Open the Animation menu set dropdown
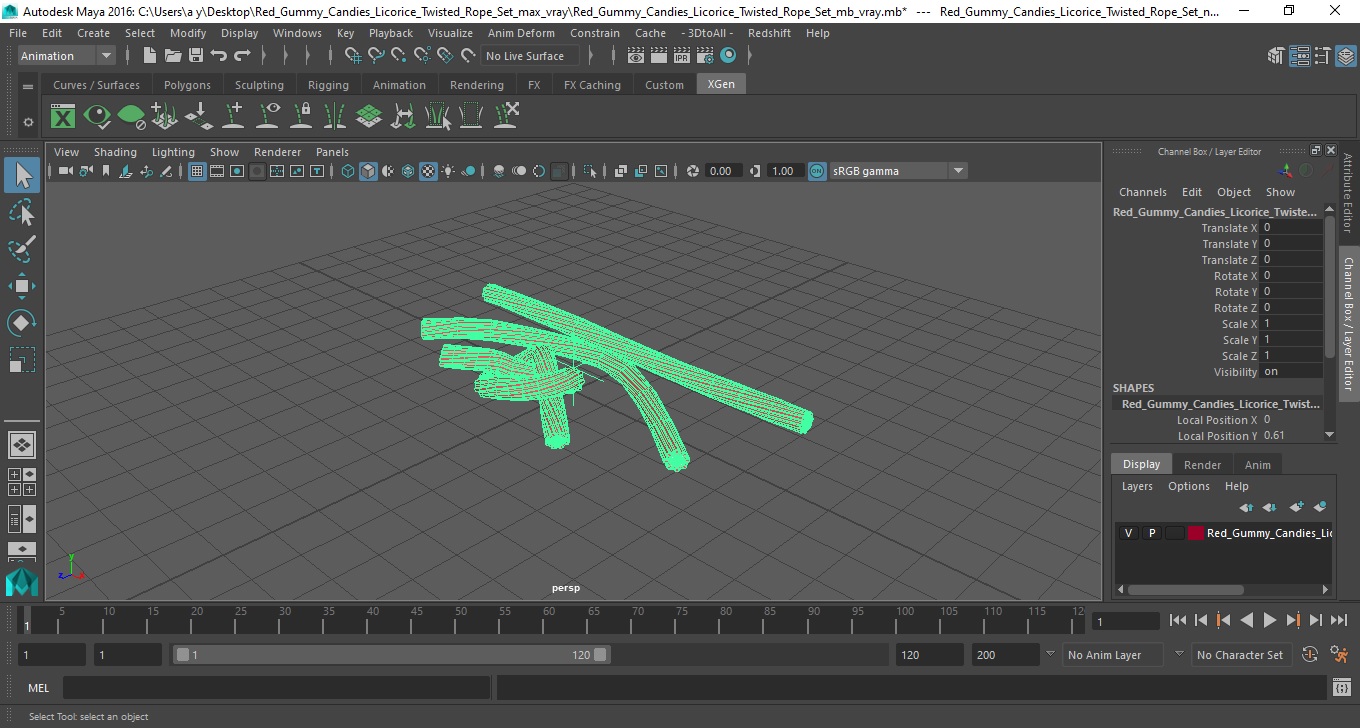Screen dimensions: 1360x728 tap(67, 56)
